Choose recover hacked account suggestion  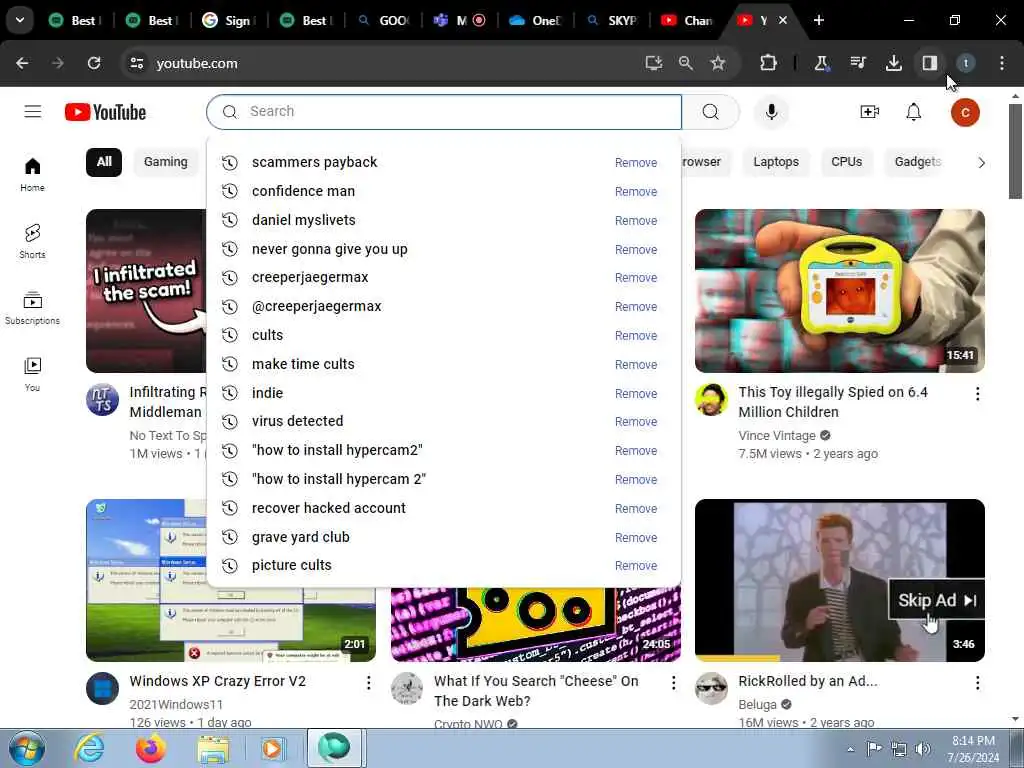click(x=444, y=508)
